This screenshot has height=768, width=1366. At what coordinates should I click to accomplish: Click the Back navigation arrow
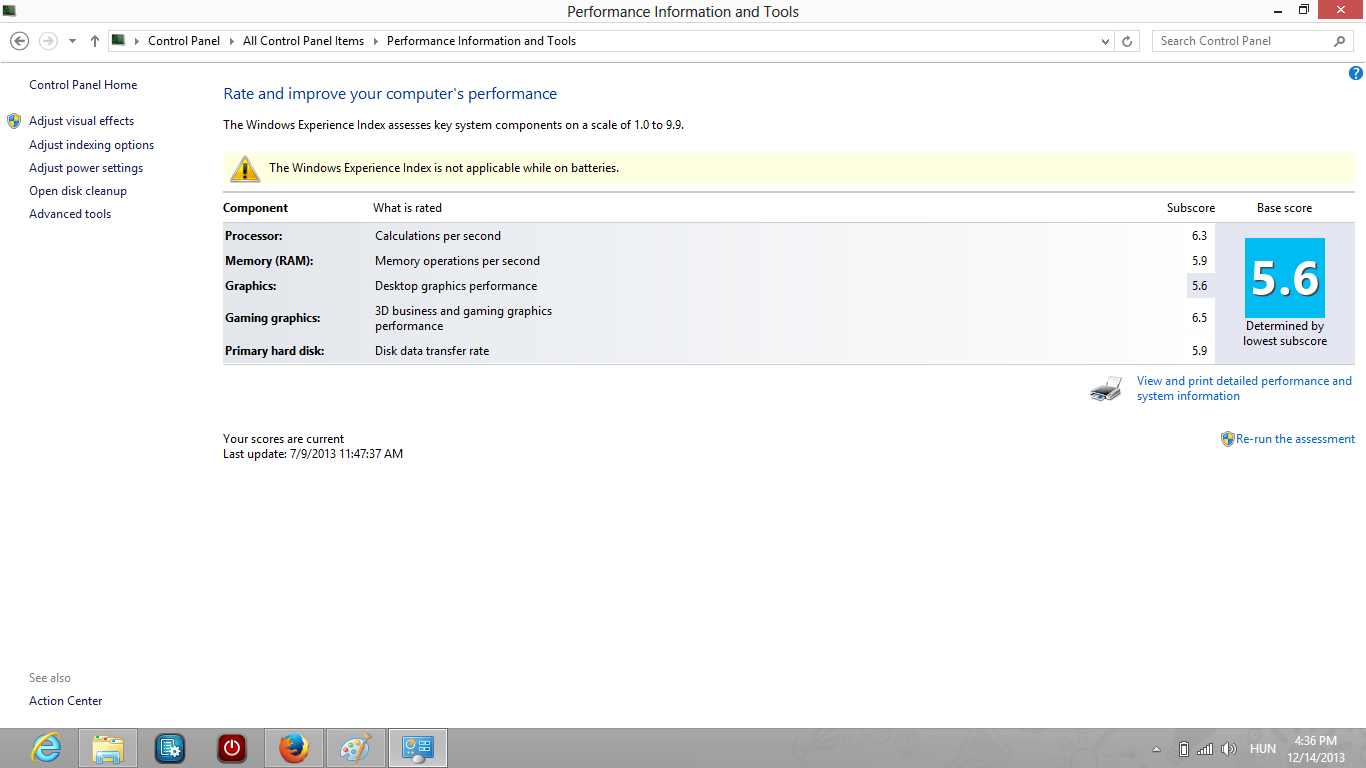(x=19, y=41)
